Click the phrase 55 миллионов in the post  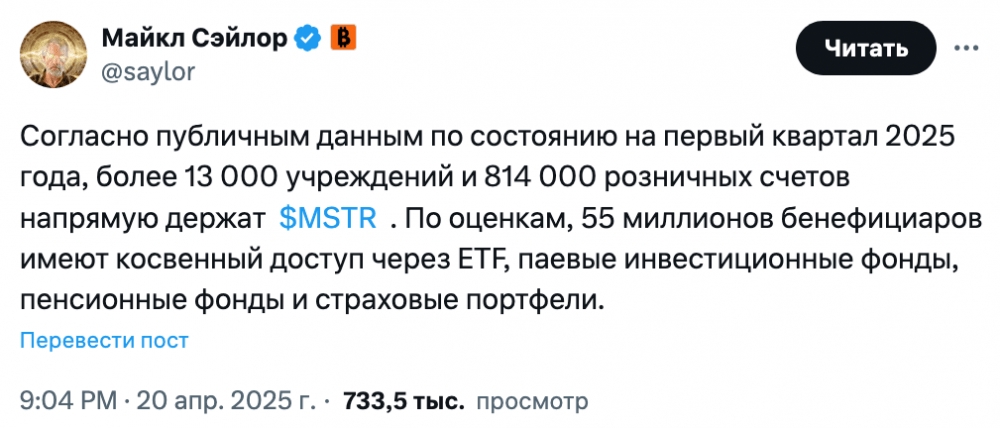click(643, 220)
